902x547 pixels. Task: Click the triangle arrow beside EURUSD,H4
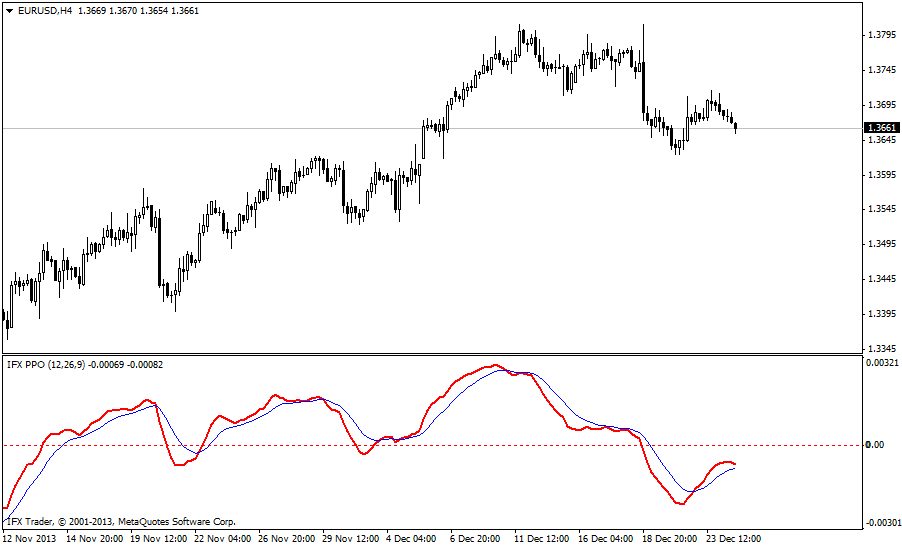pyautogui.click(x=10, y=11)
